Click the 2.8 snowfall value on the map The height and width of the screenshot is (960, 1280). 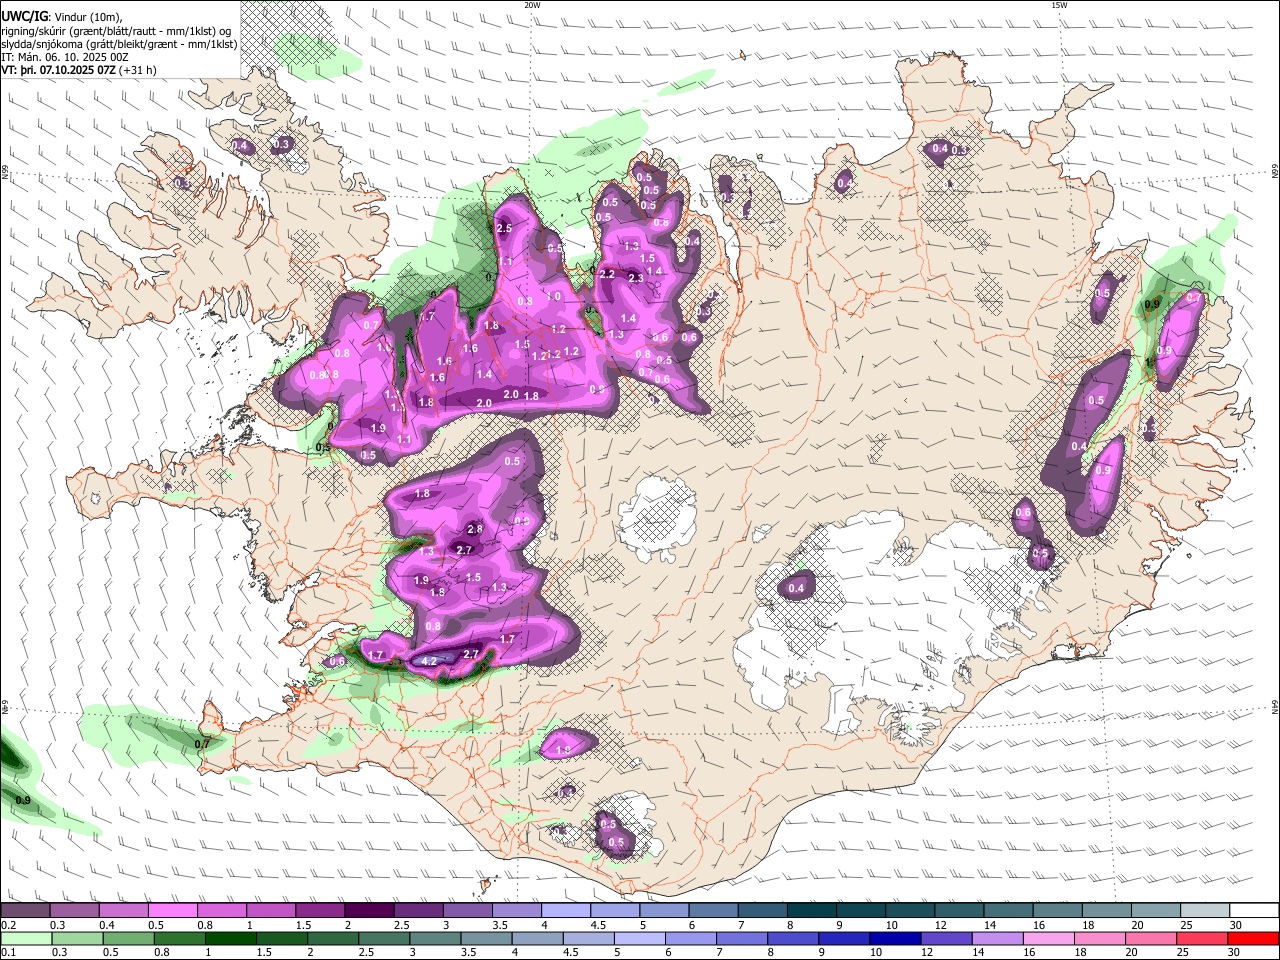point(475,529)
